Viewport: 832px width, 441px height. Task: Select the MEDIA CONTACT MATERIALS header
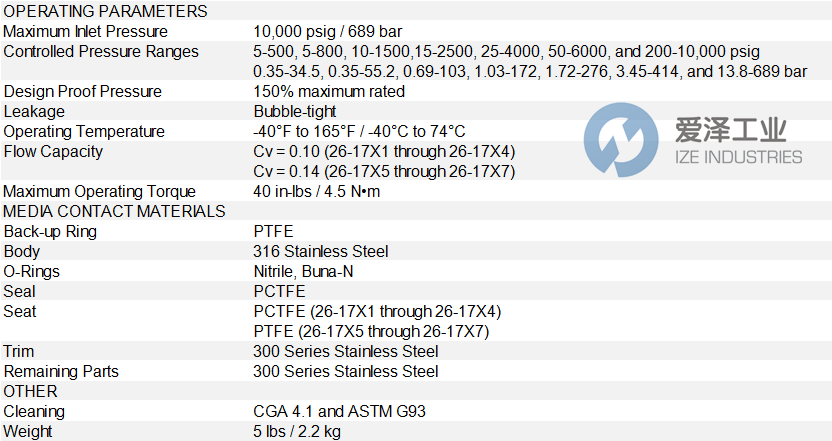click(x=115, y=211)
